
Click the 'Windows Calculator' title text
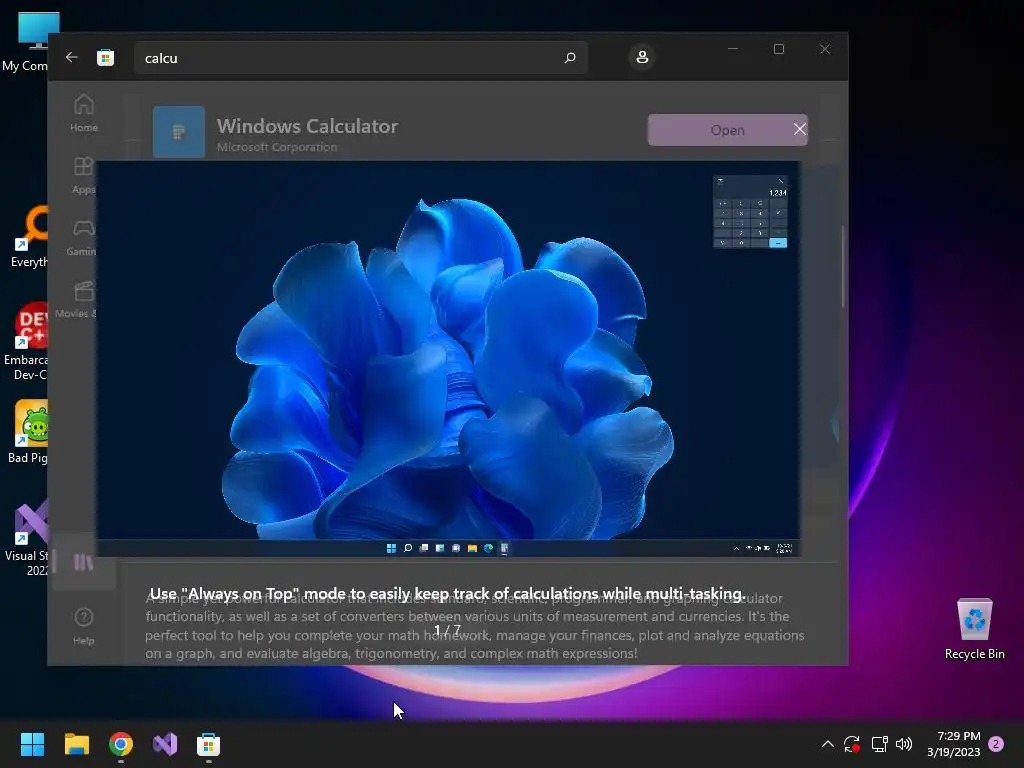(x=307, y=126)
